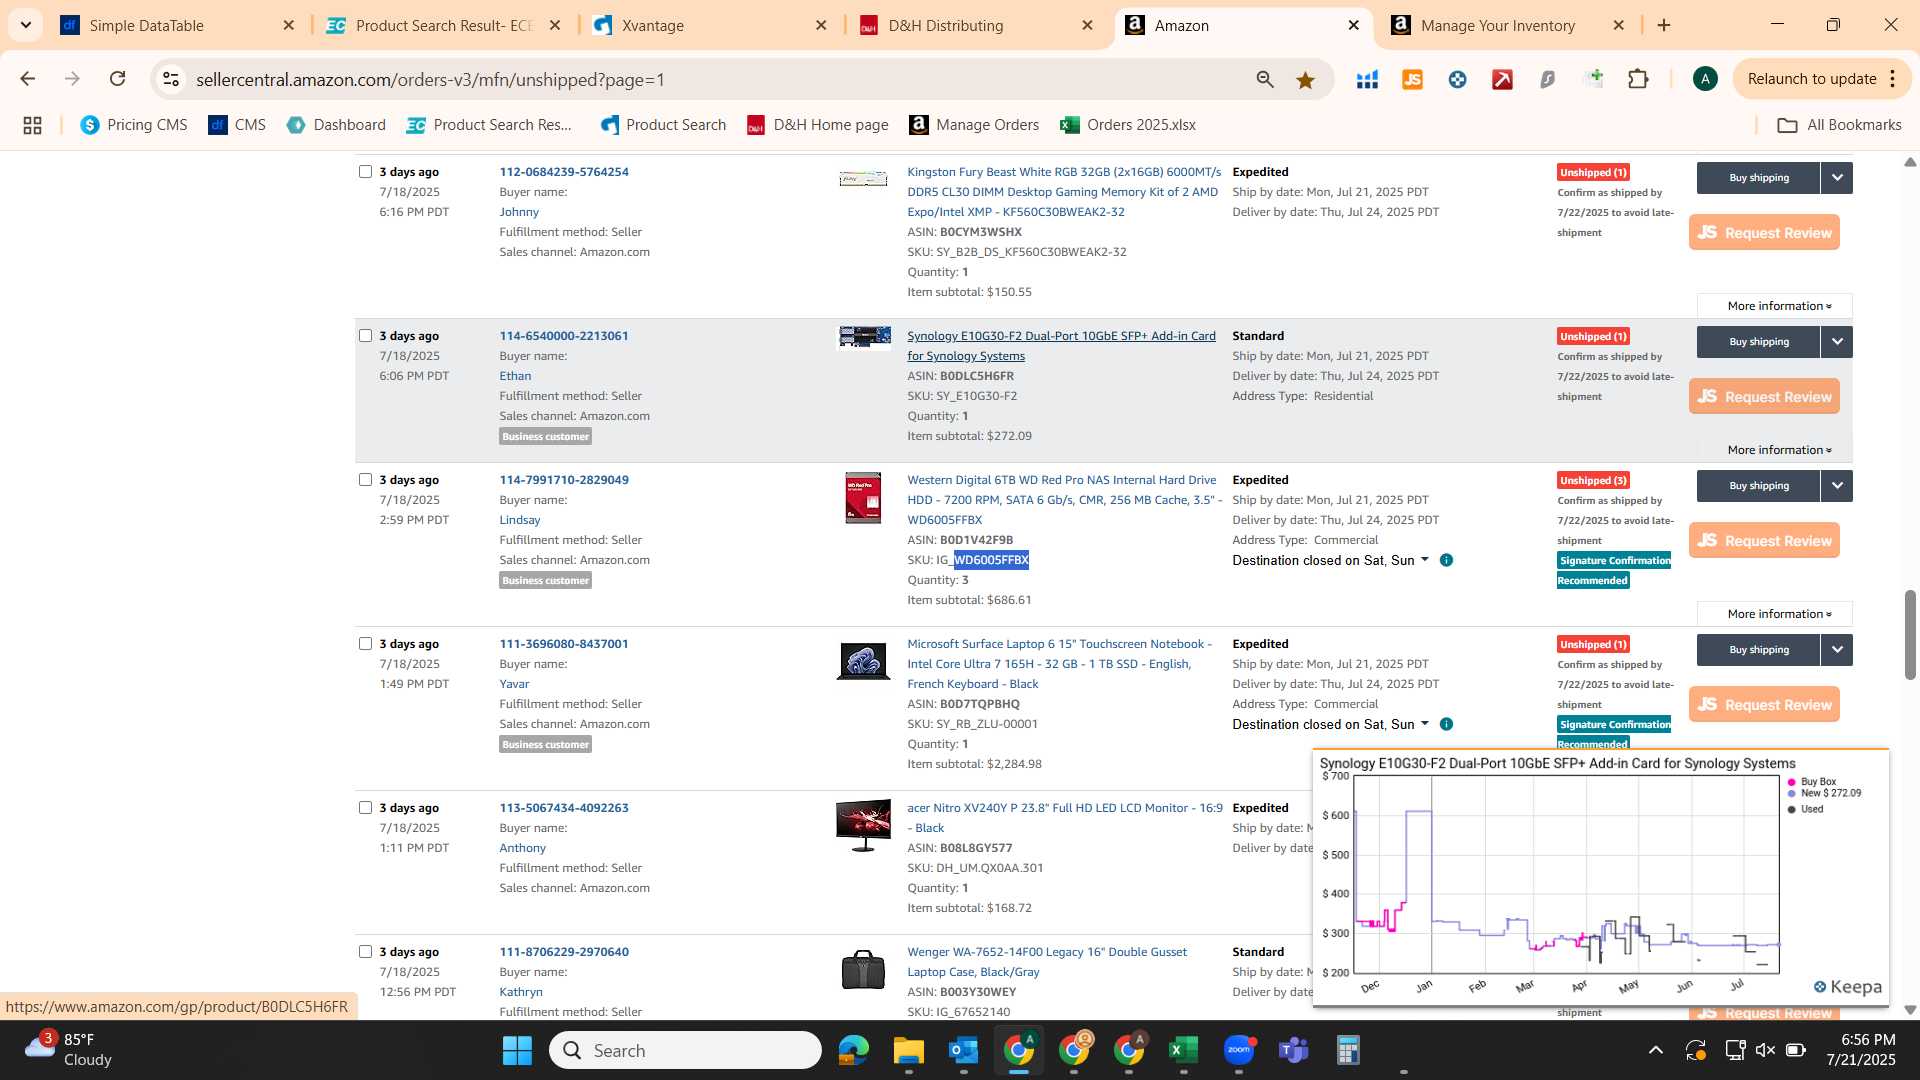Click the address bar URL field
This screenshot has height=1080, width=1920.
coord(715,79)
